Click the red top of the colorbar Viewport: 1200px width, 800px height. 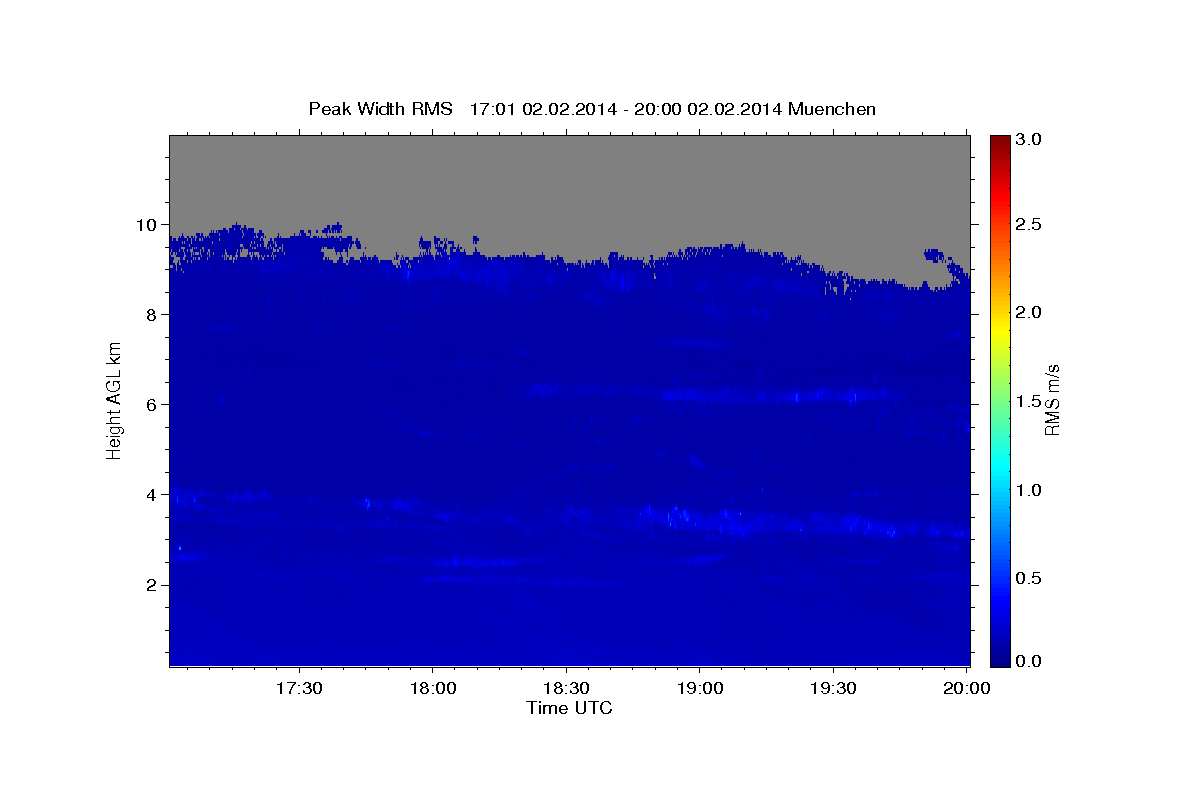(999, 150)
